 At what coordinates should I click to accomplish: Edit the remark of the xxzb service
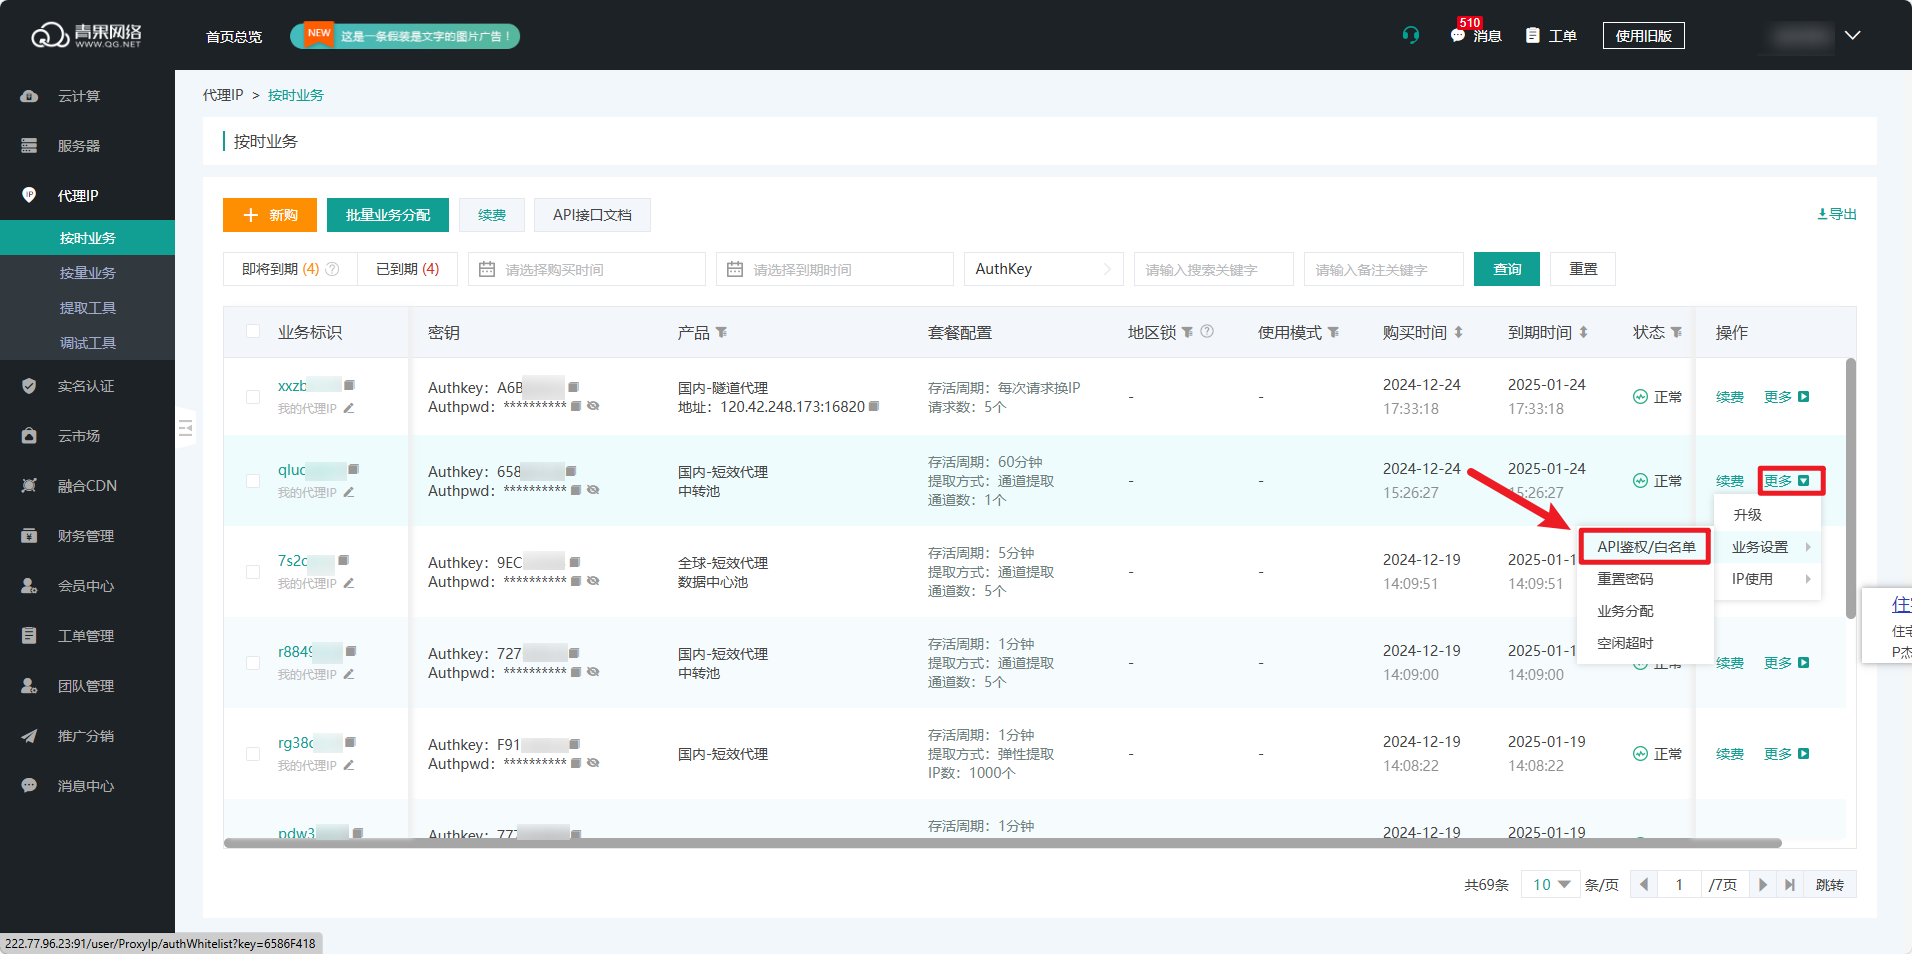click(x=349, y=408)
